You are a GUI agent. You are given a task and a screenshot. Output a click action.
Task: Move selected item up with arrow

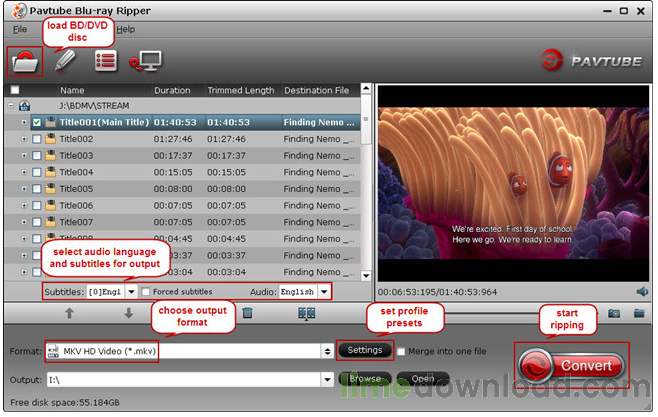click(70, 313)
